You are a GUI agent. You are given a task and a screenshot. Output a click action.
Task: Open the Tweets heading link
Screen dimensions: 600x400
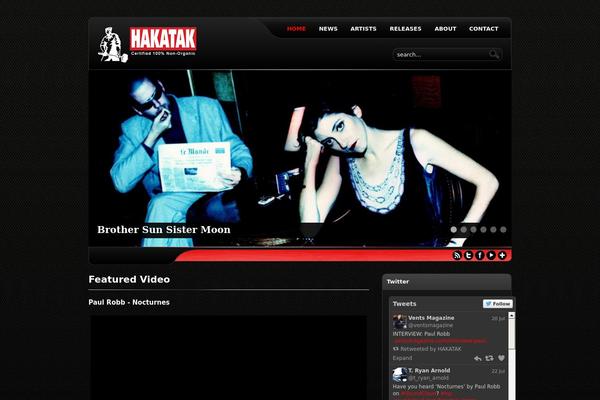point(404,304)
